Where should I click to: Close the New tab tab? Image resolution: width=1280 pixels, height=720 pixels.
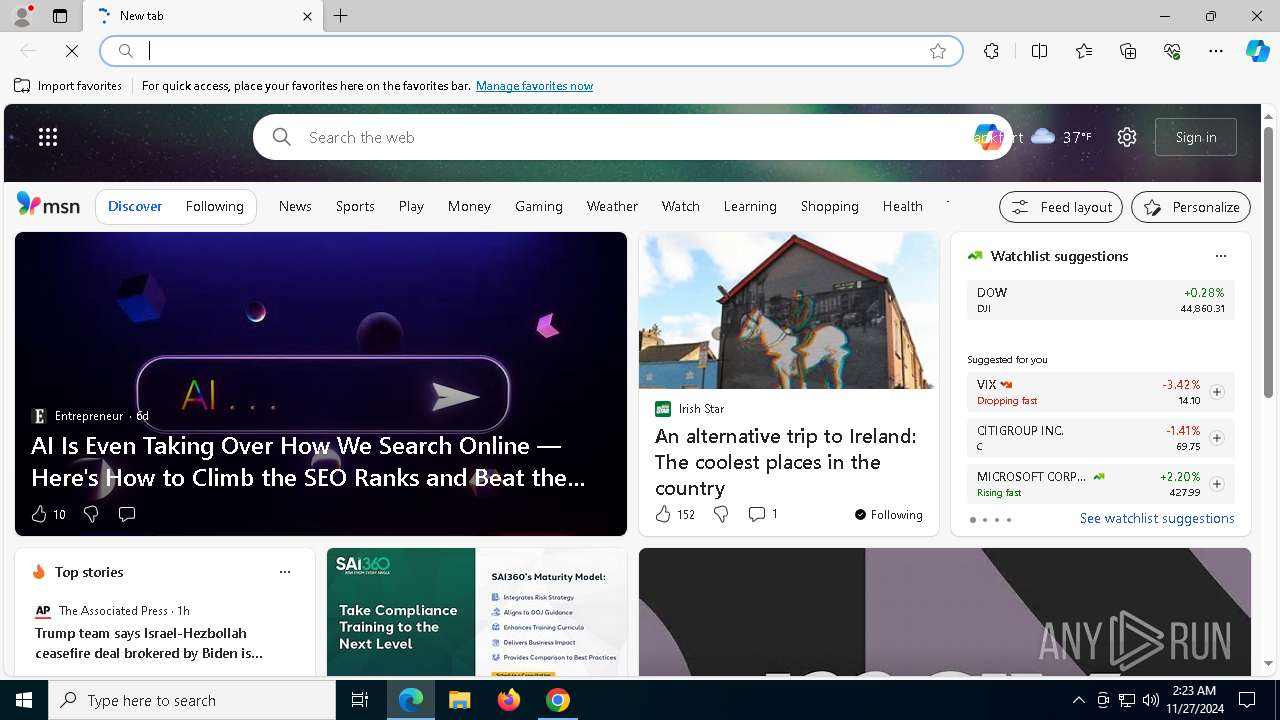[307, 16]
